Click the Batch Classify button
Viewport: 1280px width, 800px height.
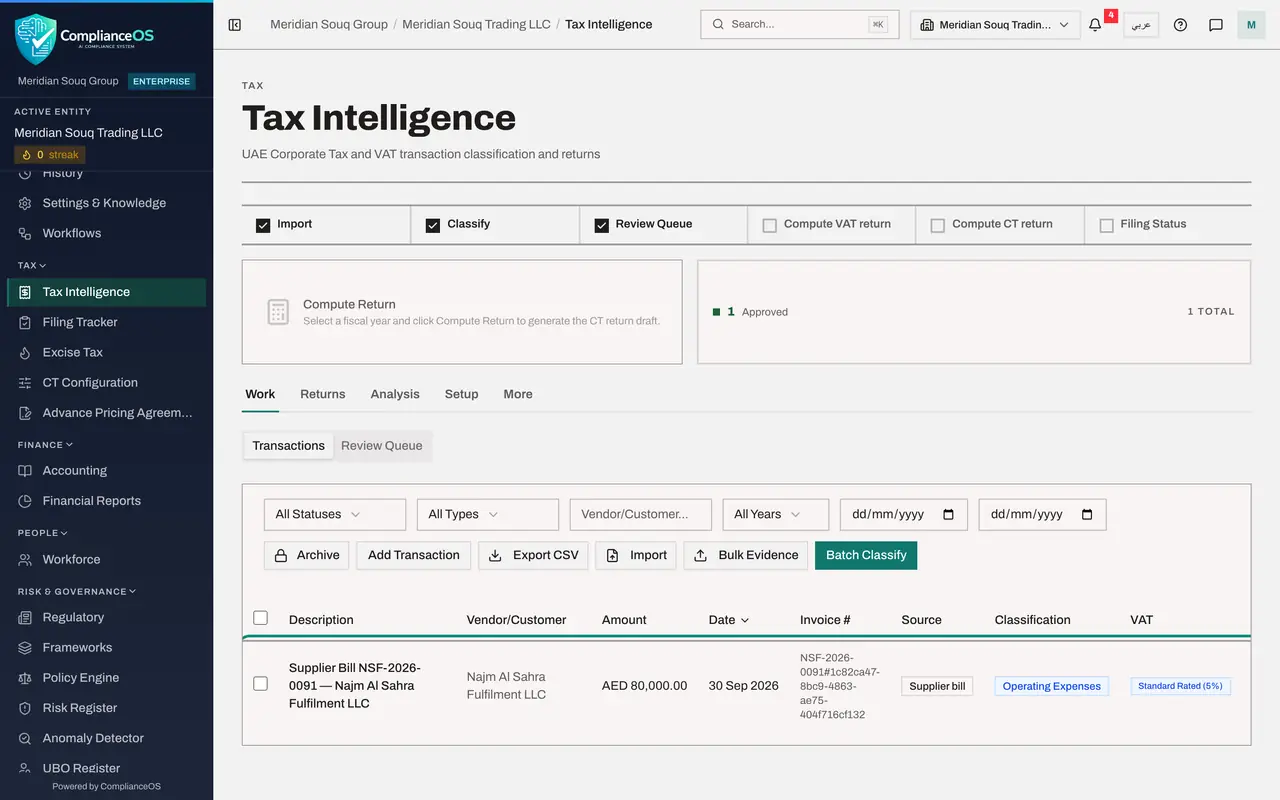(866, 555)
